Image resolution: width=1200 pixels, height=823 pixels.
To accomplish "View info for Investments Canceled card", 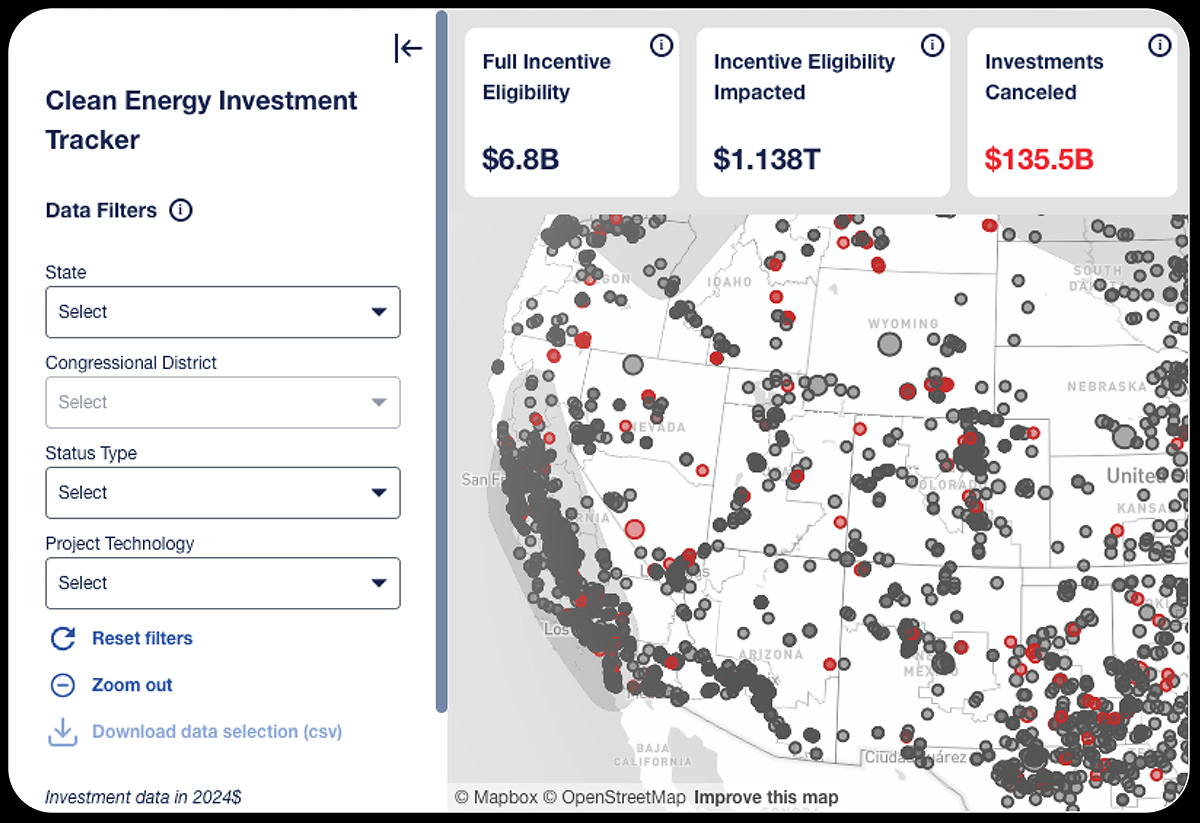I will pyautogui.click(x=1159, y=45).
